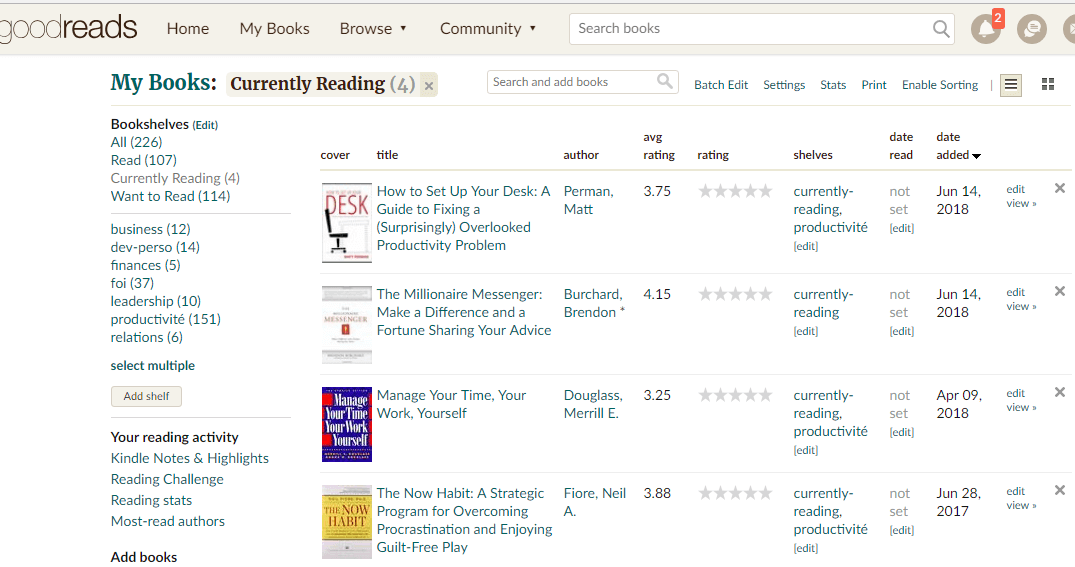This screenshot has width=1075, height=567.
Task: Edit the Bookshelves list
Action: click(x=205, y=125)
